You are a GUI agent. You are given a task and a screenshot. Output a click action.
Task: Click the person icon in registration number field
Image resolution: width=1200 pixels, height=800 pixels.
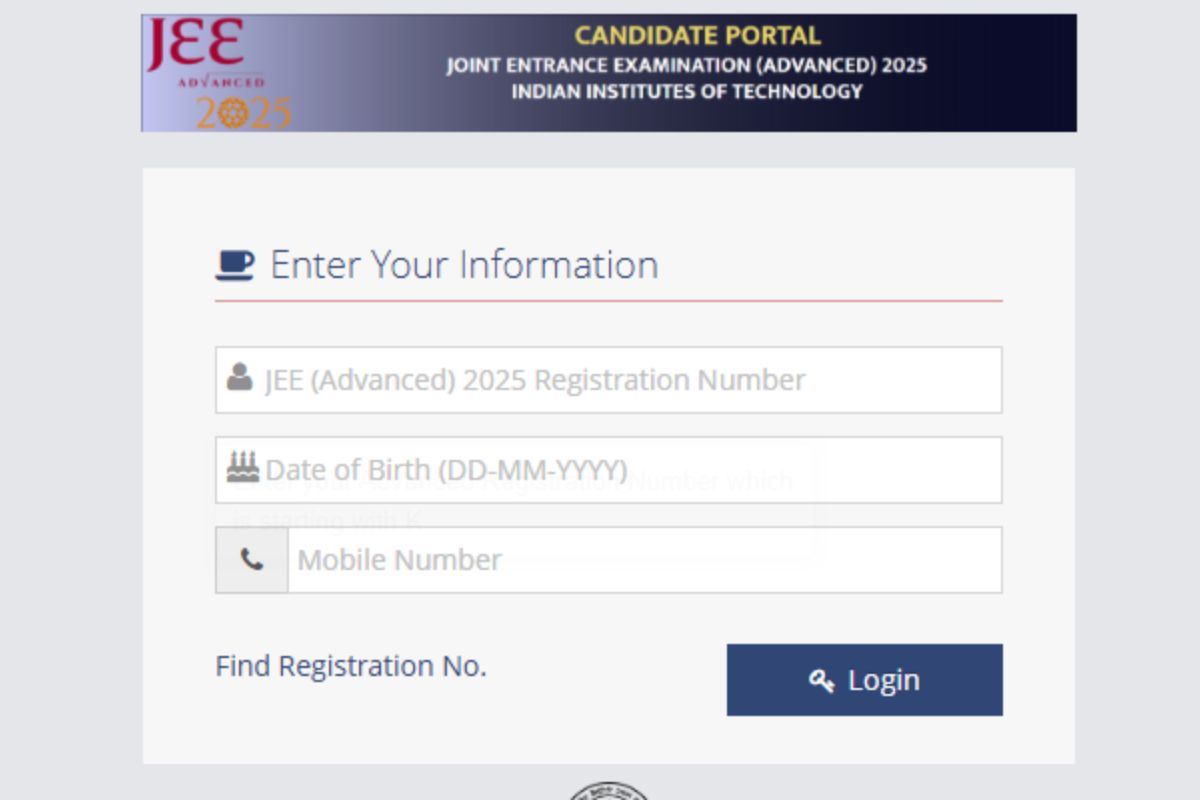coord(238,380)
